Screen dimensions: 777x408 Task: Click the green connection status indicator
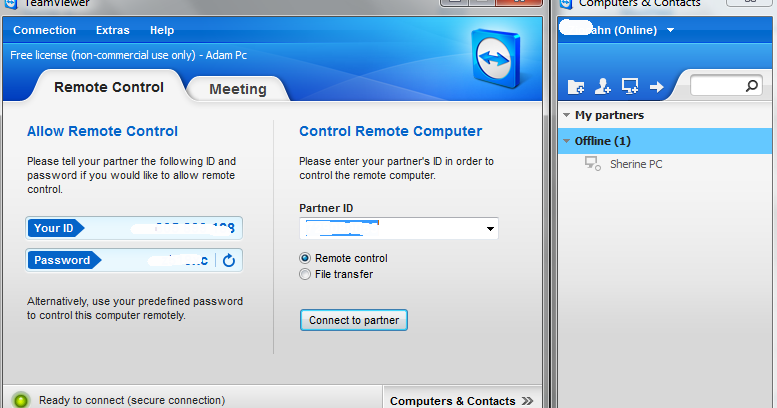pos(21,400)
